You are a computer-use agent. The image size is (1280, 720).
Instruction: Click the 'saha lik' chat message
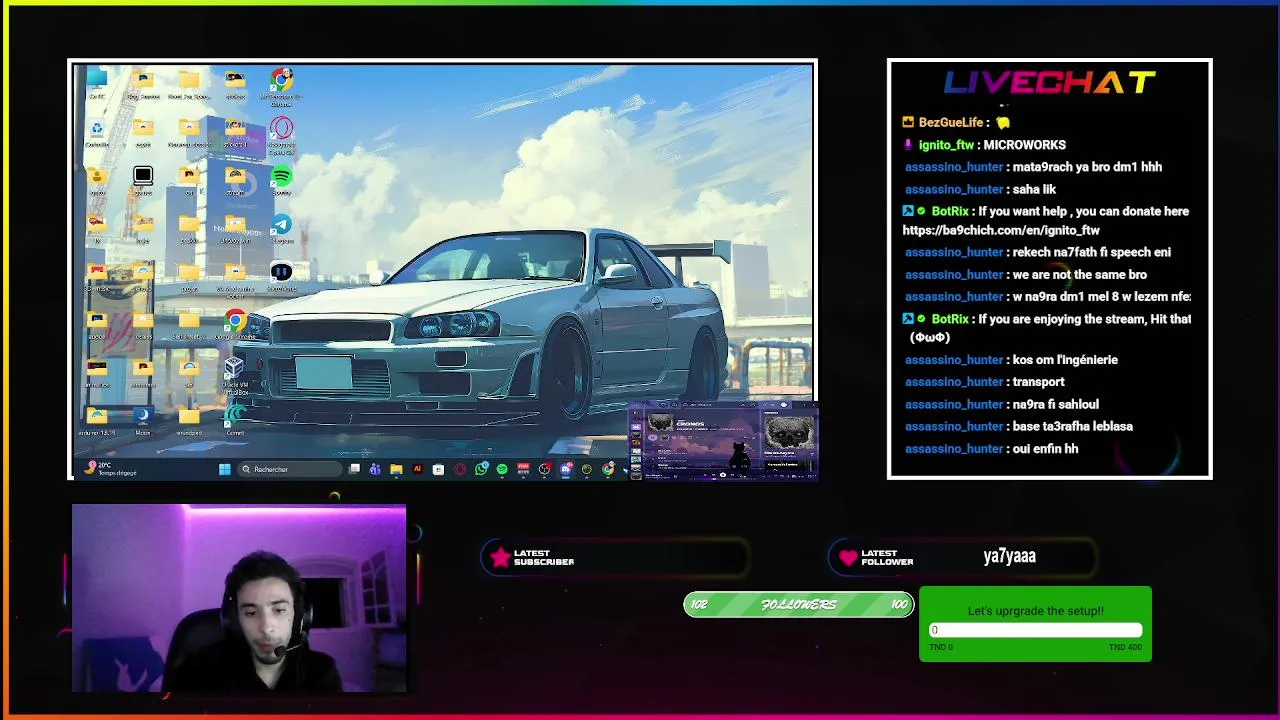[x=1034, y=189]
